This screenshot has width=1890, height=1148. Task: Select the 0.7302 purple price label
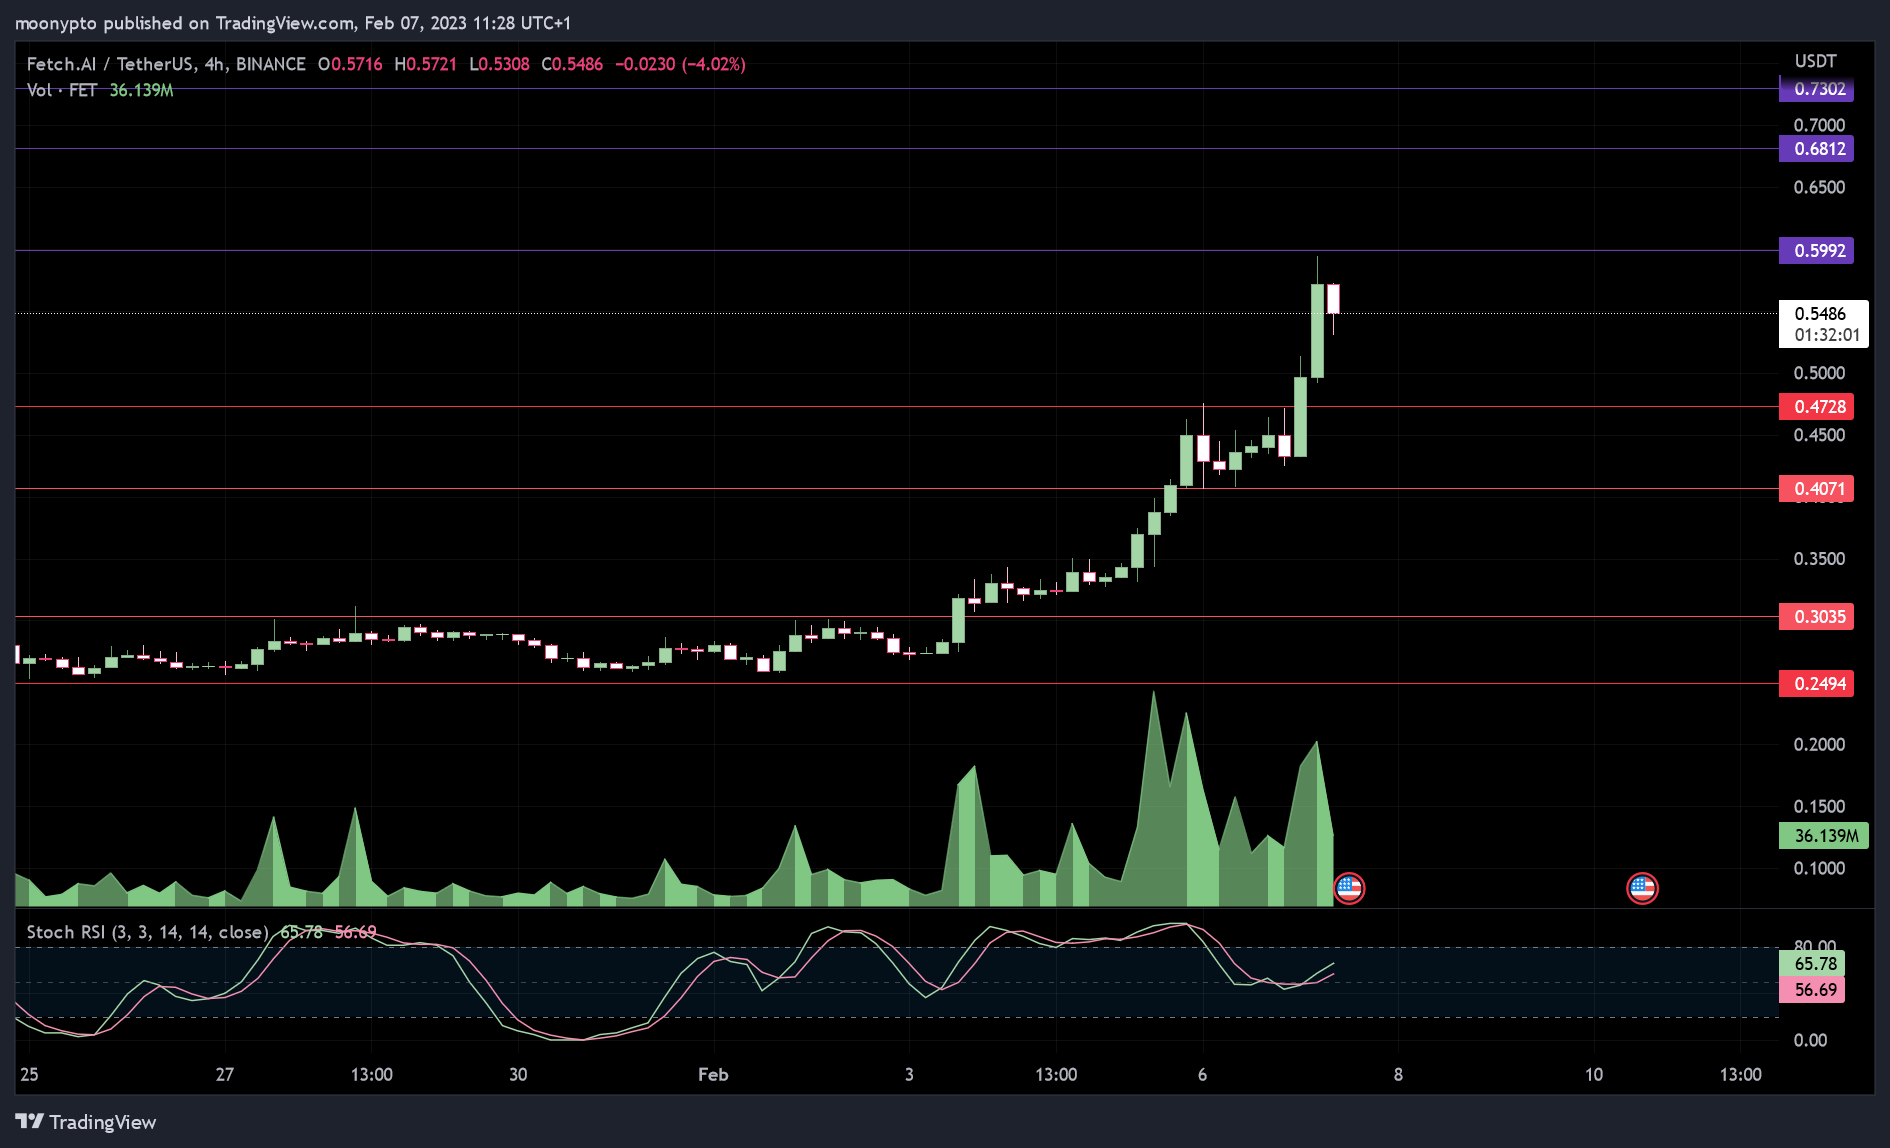(1816, 89)
